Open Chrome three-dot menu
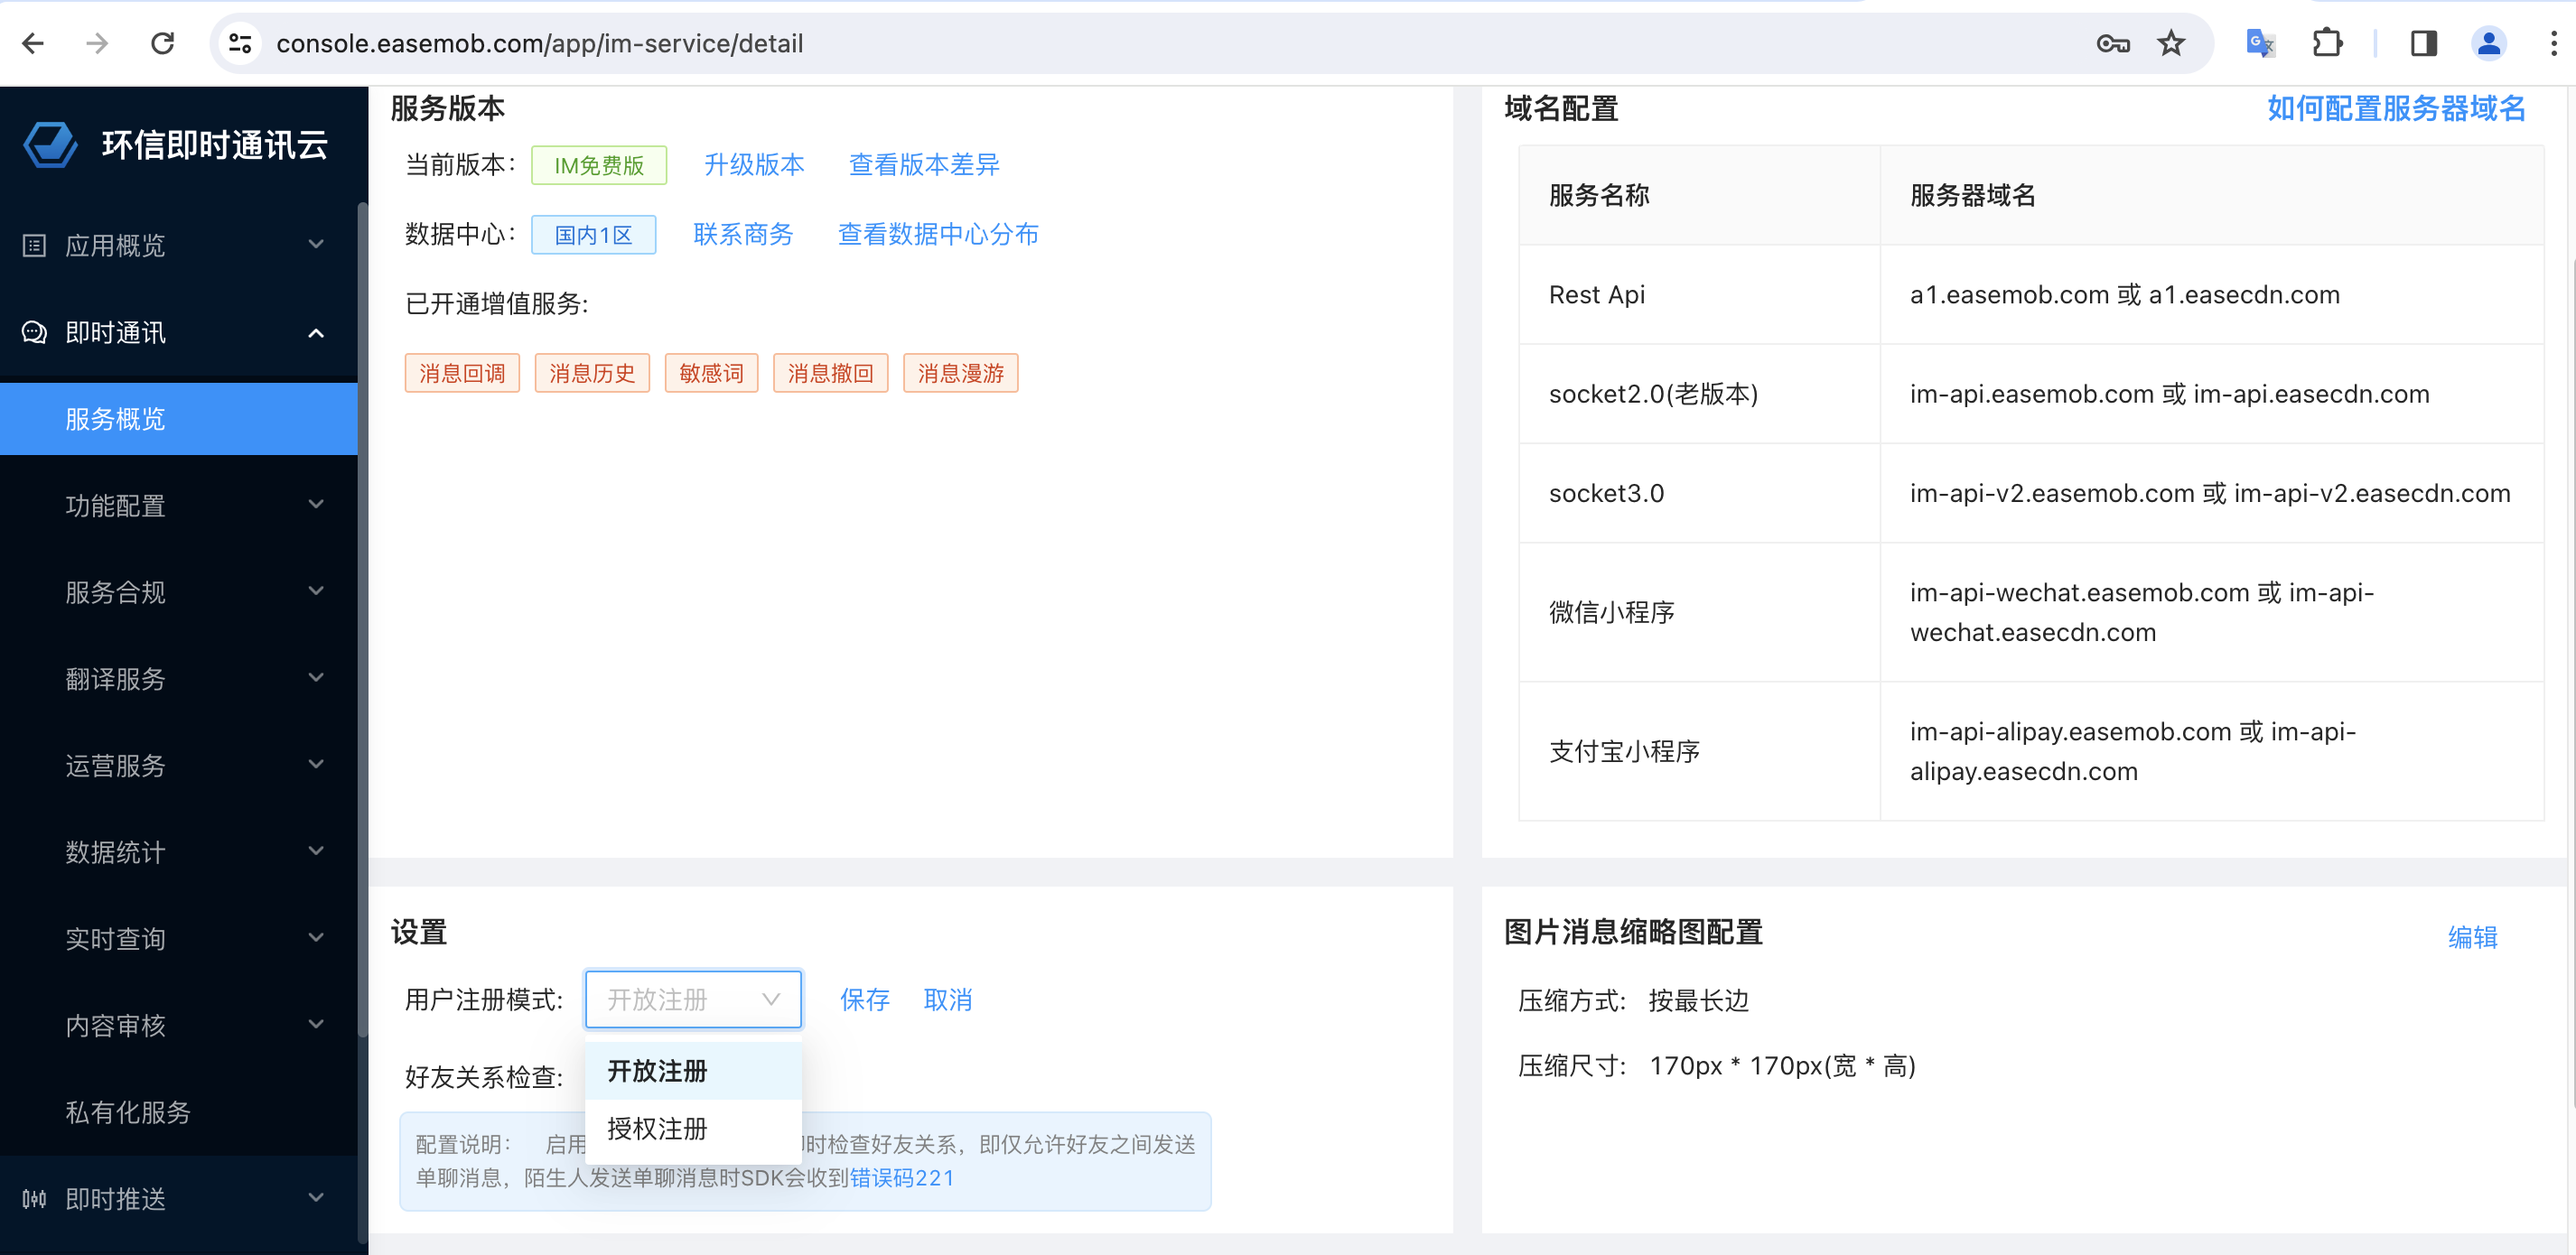 pos(2553,43)
